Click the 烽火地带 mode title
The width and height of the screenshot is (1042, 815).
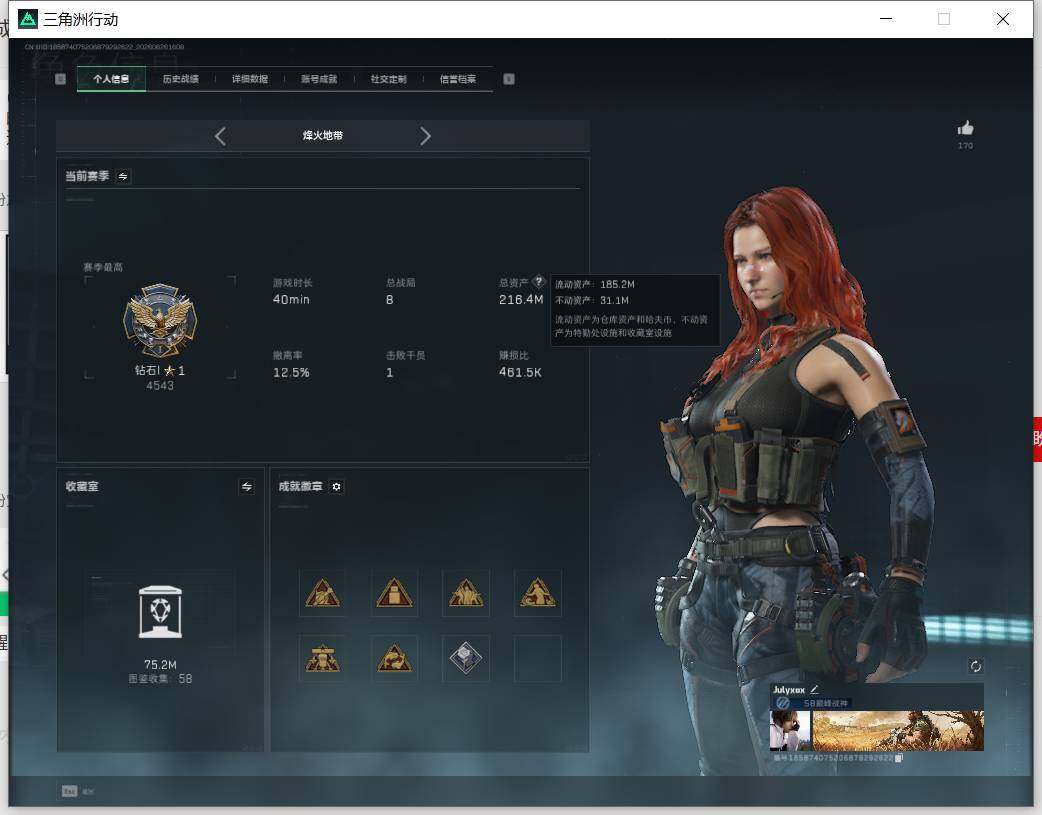coord(323,136)
